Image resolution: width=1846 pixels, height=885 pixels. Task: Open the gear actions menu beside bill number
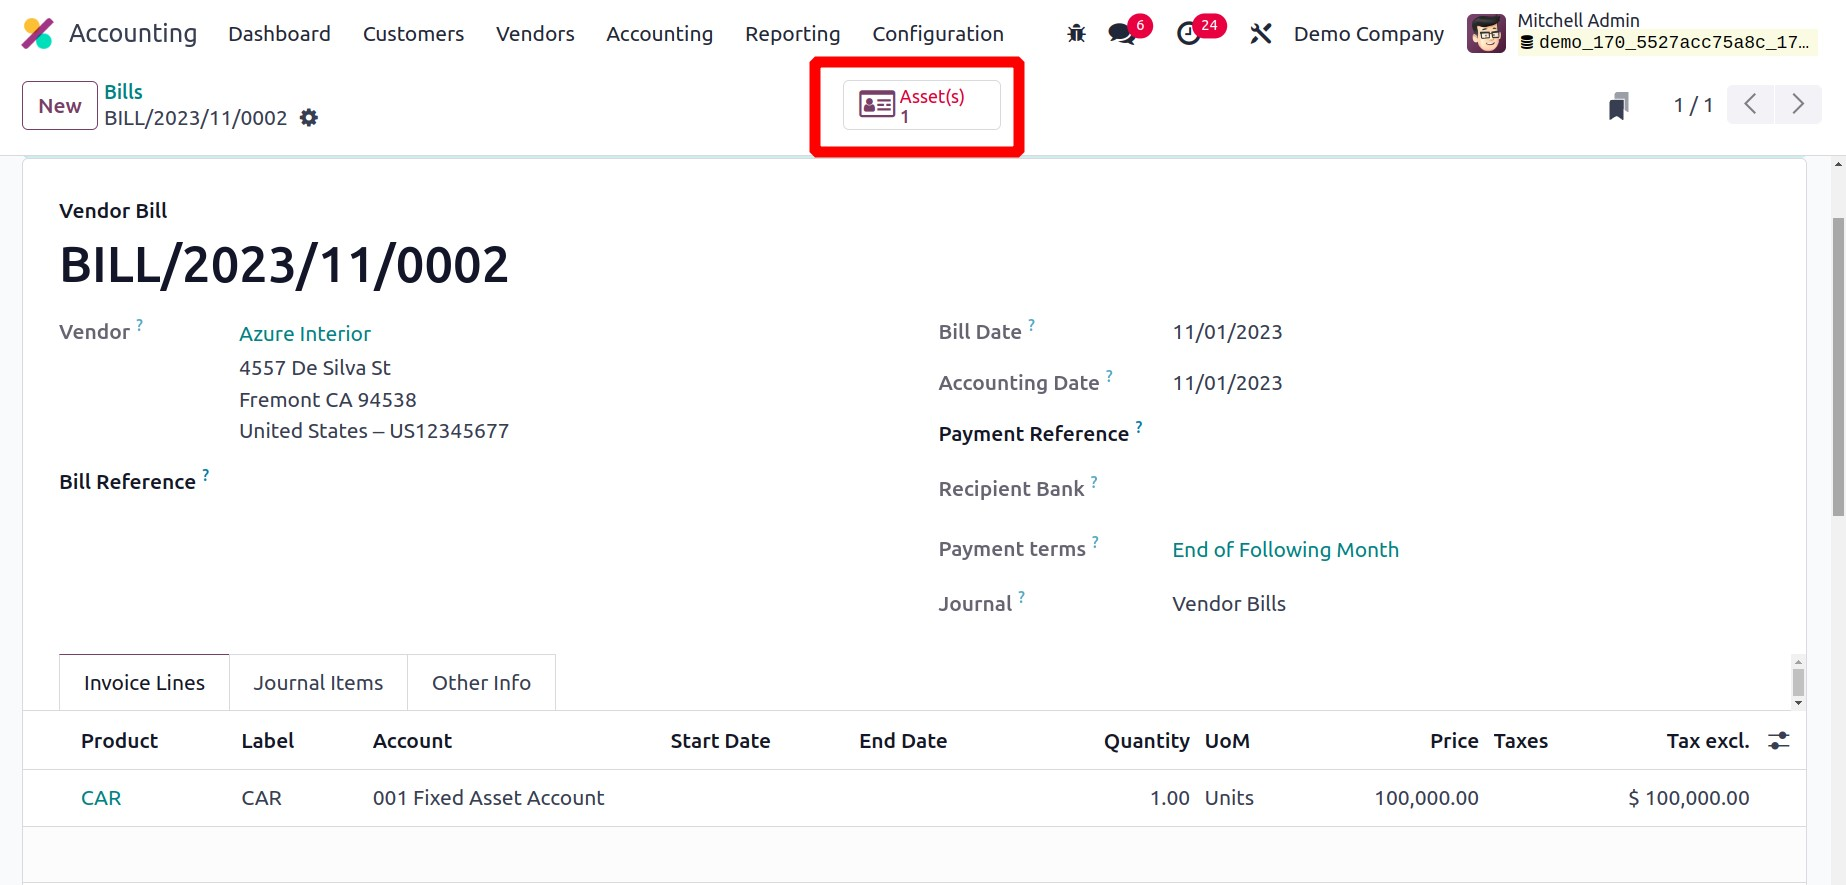click(x=309, y=118)
